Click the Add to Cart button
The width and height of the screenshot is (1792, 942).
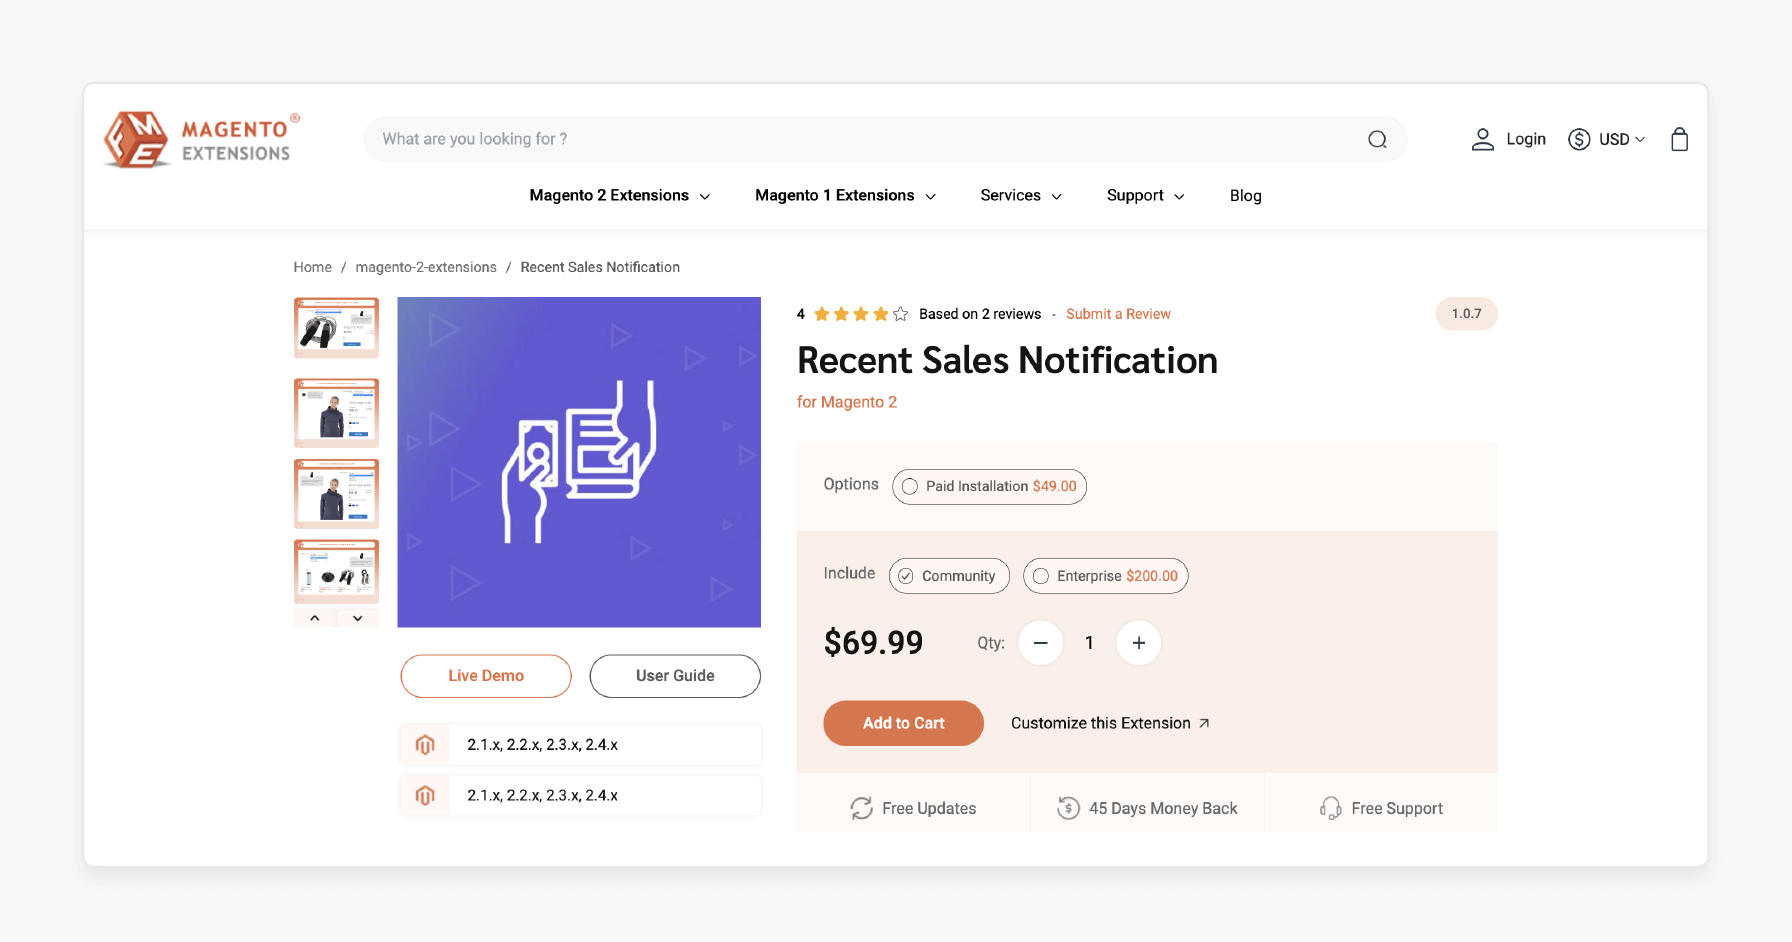(x=903, y=723)
